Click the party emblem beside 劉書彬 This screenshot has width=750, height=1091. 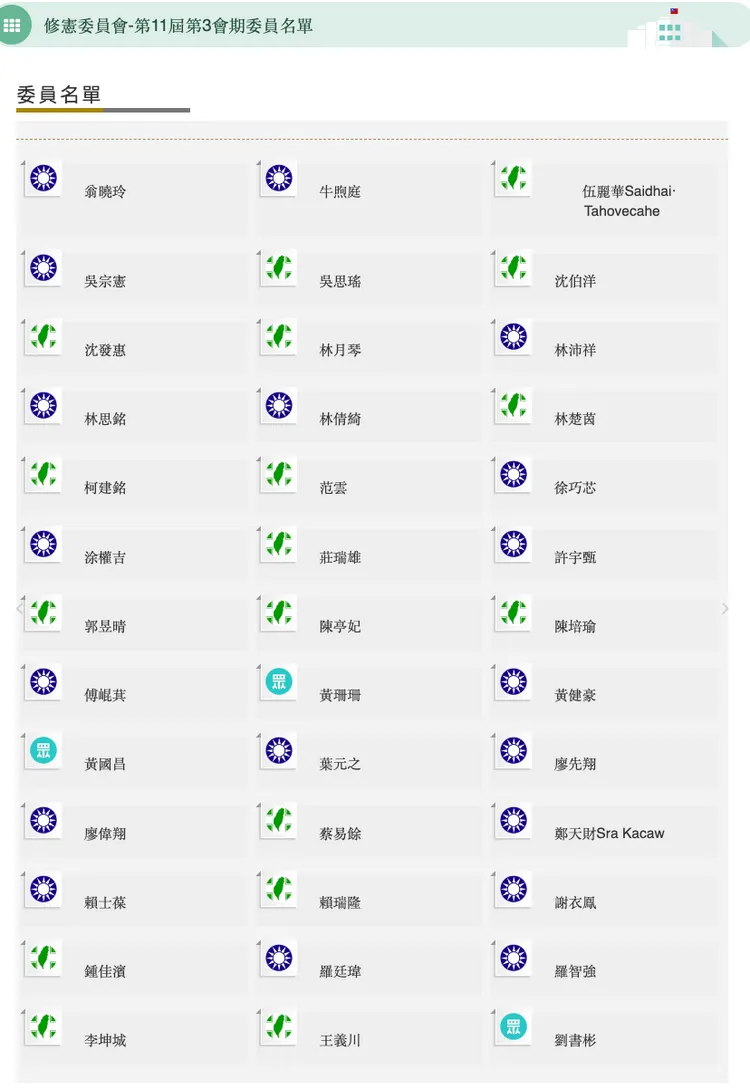(x=514, y=1027)
